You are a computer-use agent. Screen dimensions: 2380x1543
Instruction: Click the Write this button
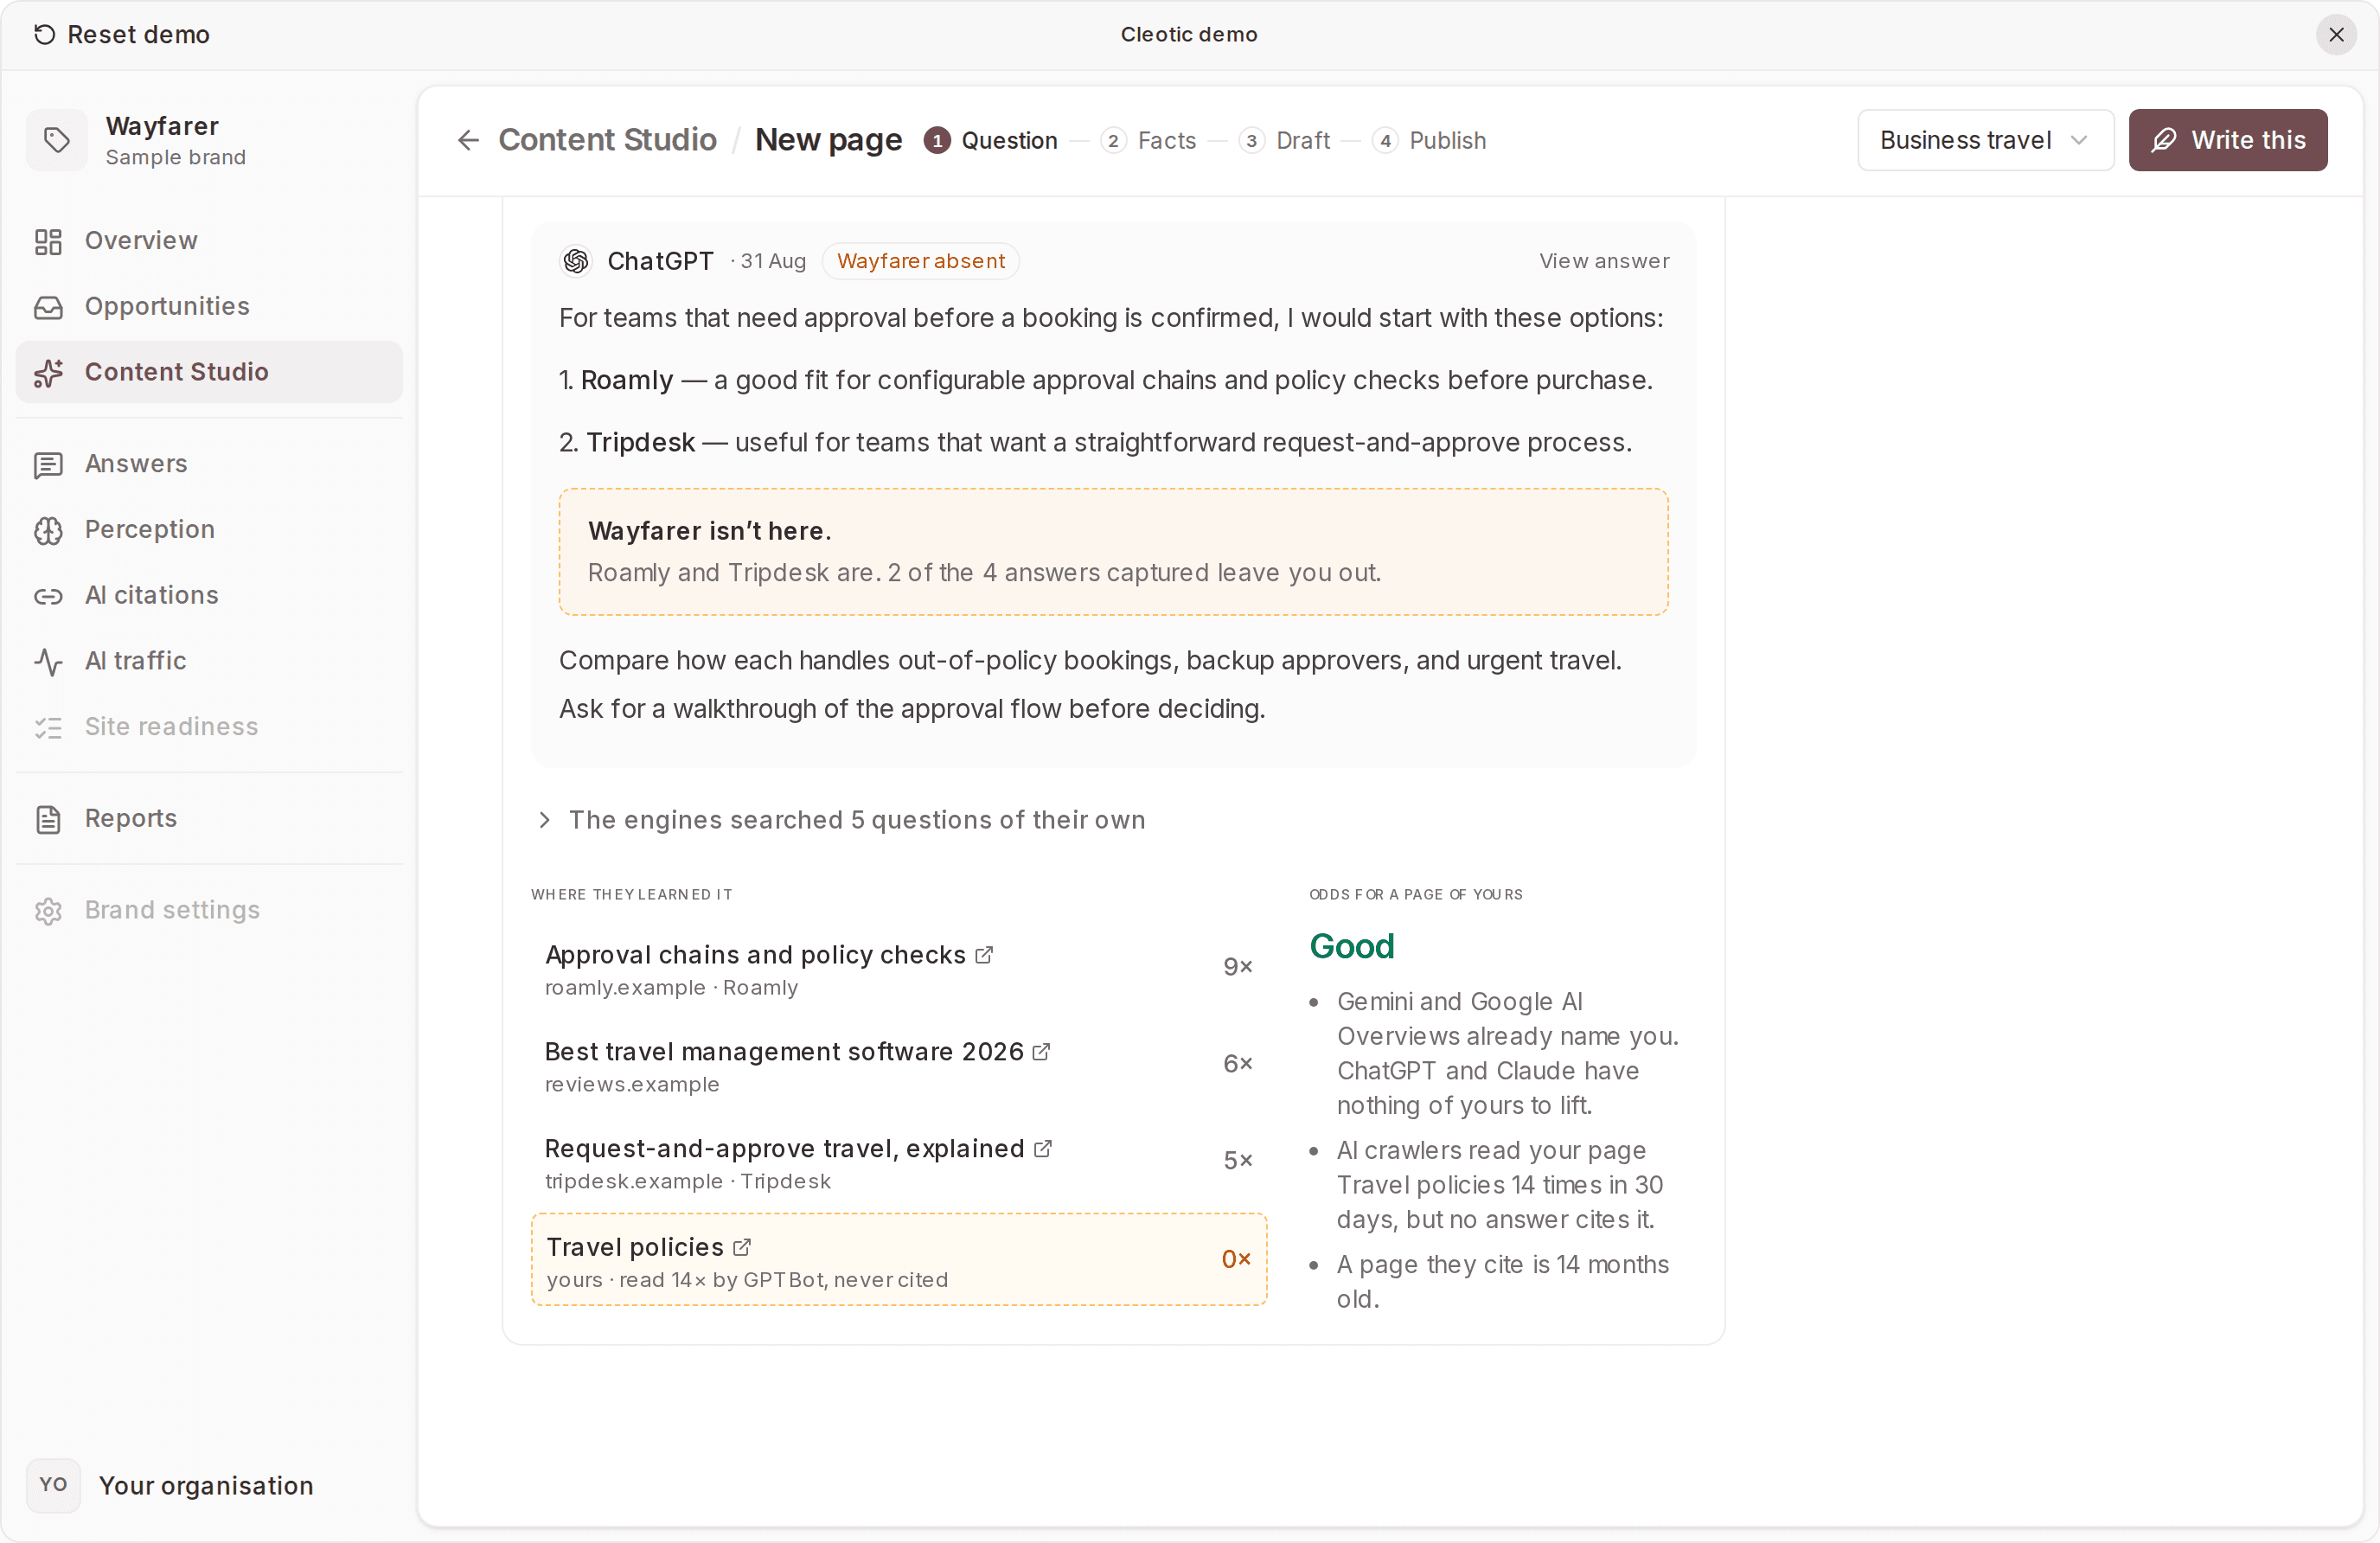[x=2227, y=140]
